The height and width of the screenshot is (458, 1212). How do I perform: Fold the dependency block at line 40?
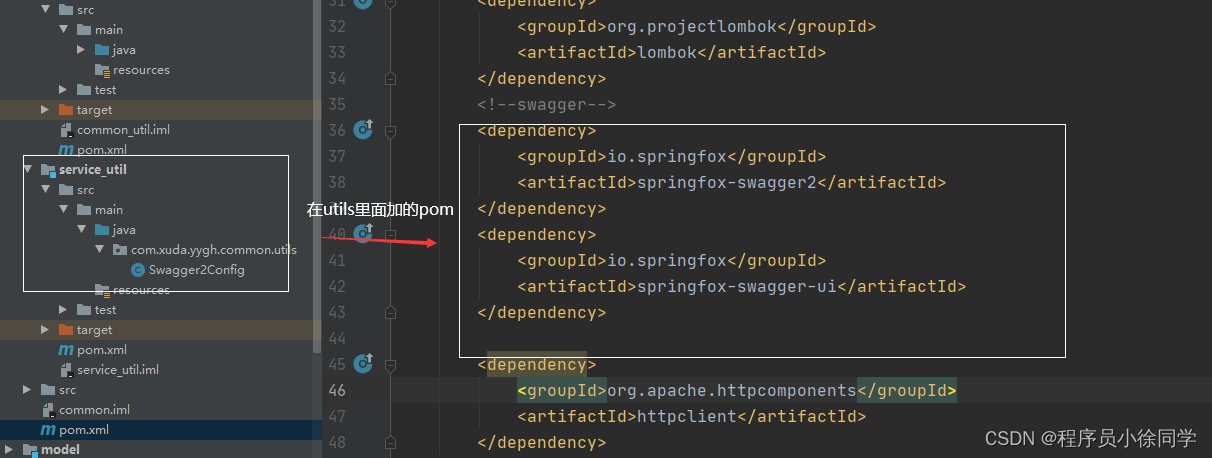[x=391, y=234]
